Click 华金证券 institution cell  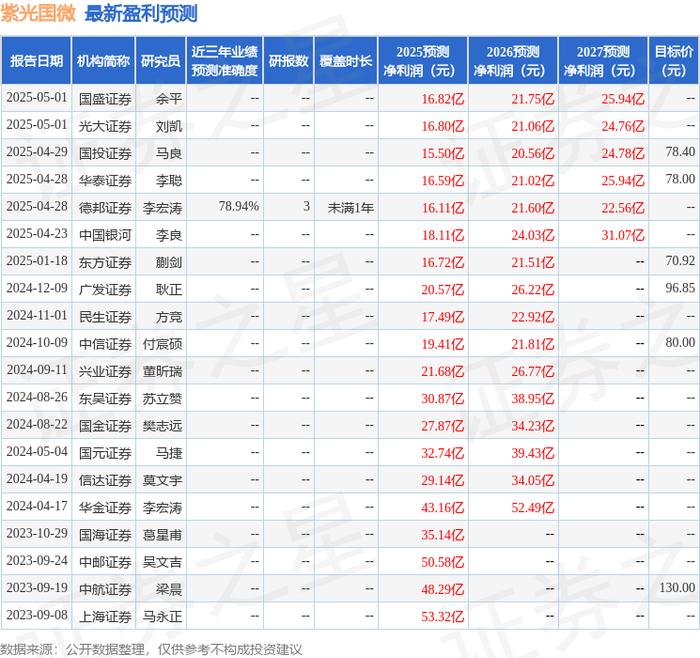pyautogui.click(x=105, y=508)
